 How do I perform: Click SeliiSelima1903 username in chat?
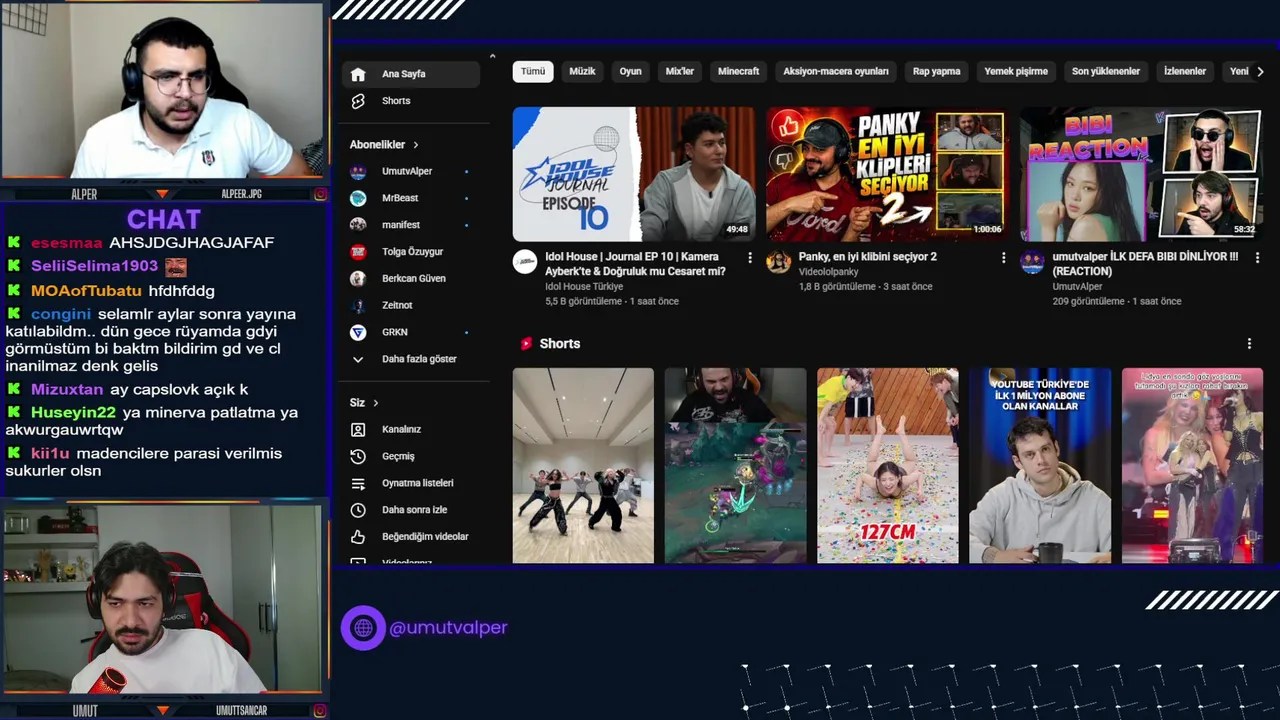[x=94, y=266]
